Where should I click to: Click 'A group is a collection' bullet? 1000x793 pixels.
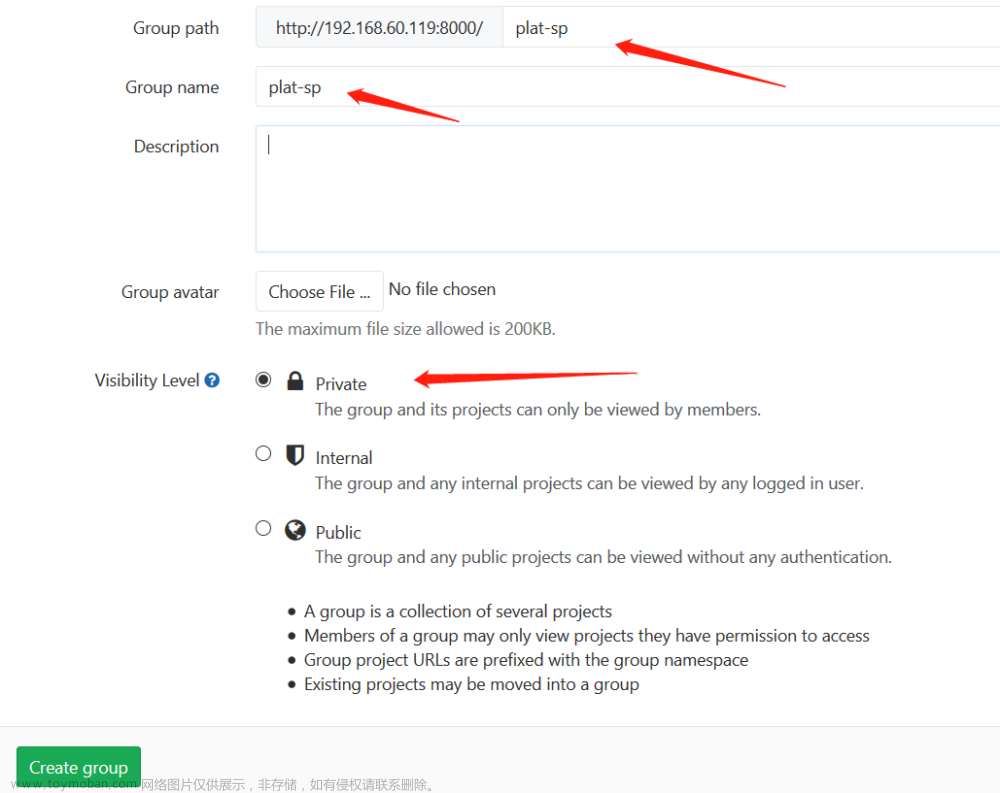click(458, 611)
